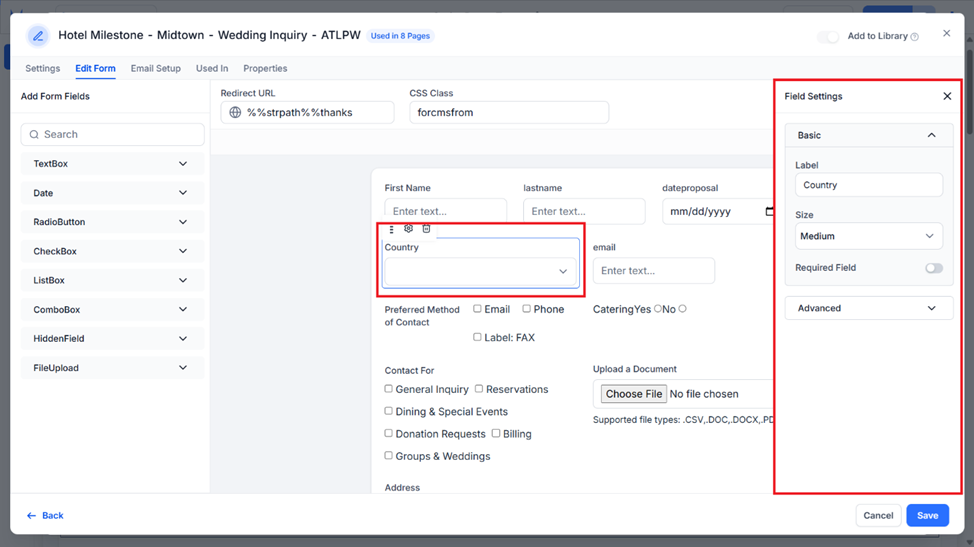Open the Properties tab
The image size is (974, 547).
265,68
